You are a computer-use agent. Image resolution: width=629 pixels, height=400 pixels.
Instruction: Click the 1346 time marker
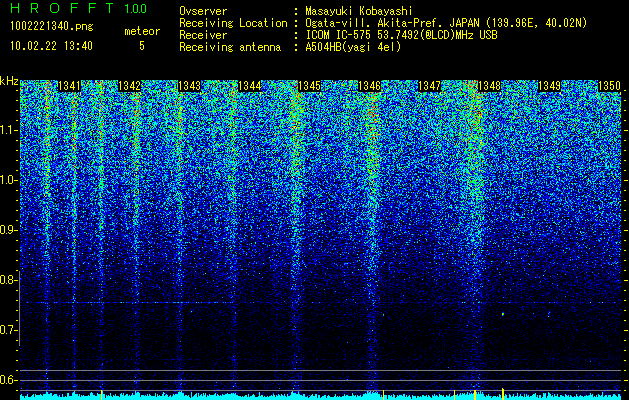point(369,86)
